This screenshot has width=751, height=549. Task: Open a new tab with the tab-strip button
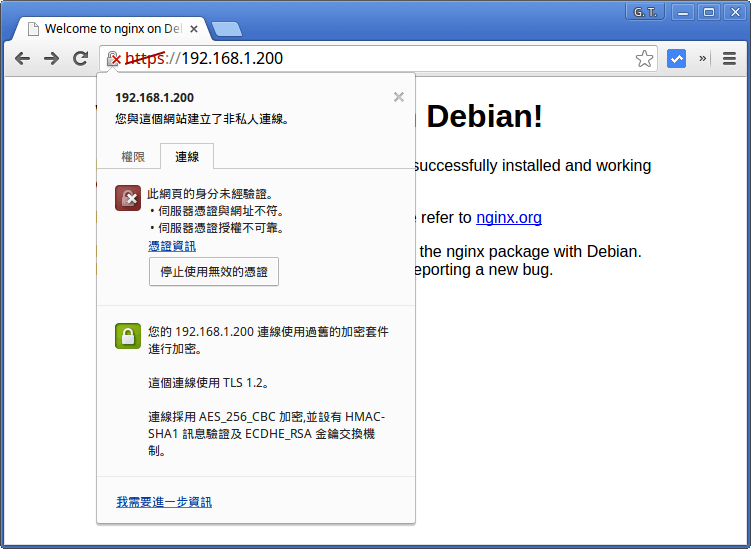point(227,29)
